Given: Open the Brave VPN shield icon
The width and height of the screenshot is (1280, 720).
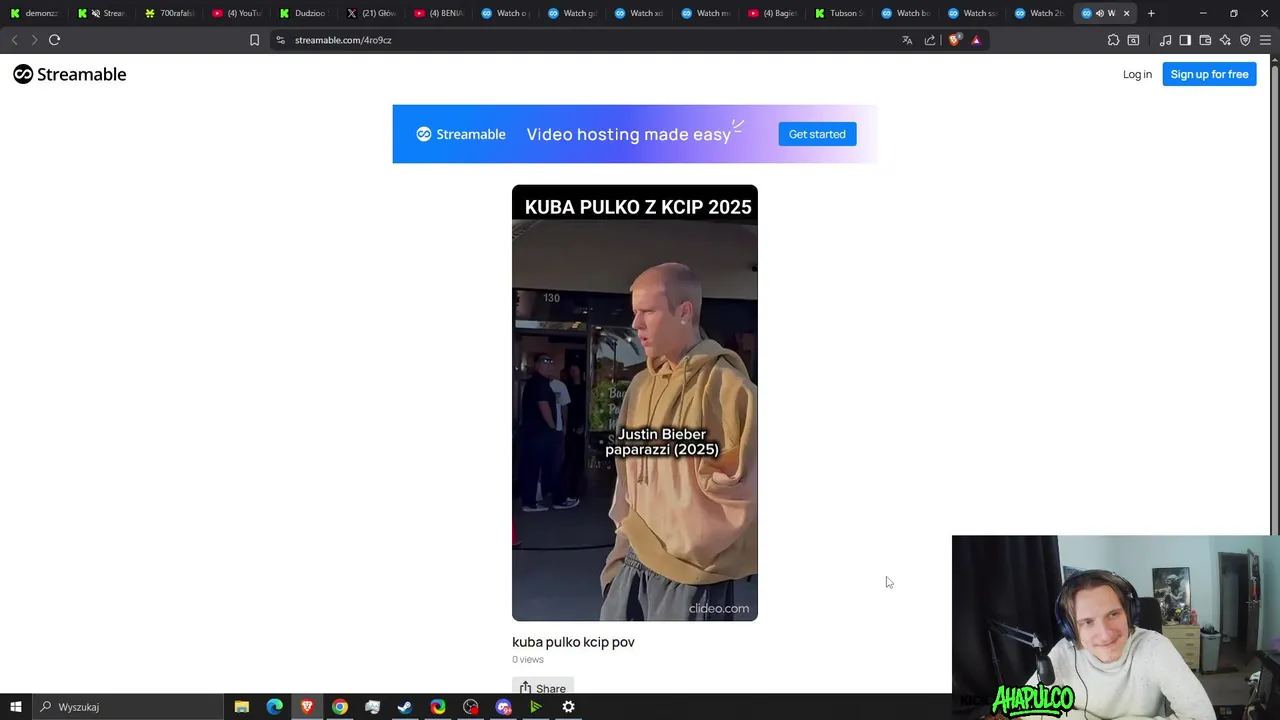Looking at the screenshot, I should click(1245, 40).
